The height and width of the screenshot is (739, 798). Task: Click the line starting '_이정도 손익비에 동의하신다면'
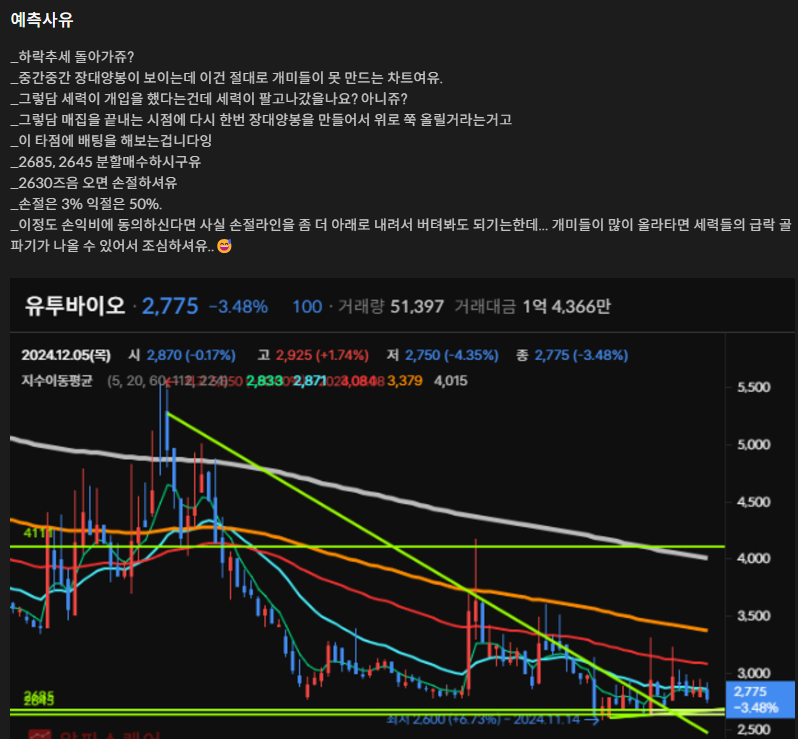click(x=401, y=235)
